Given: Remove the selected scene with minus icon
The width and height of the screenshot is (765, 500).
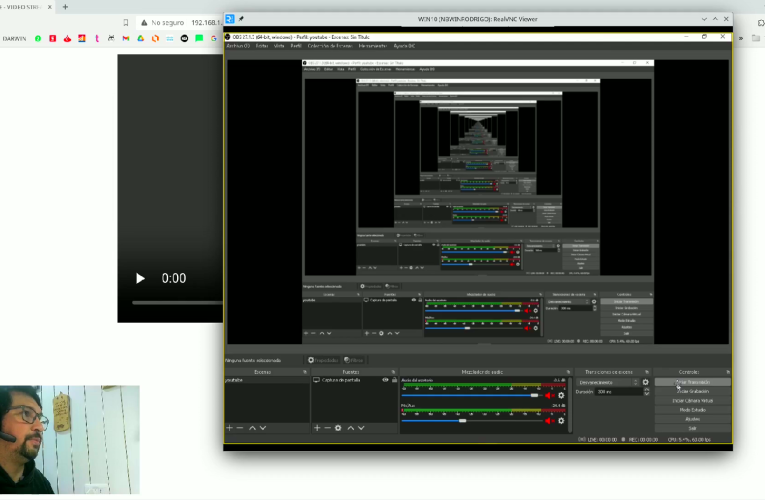Looking at the screenshot, I should [240, 428].
